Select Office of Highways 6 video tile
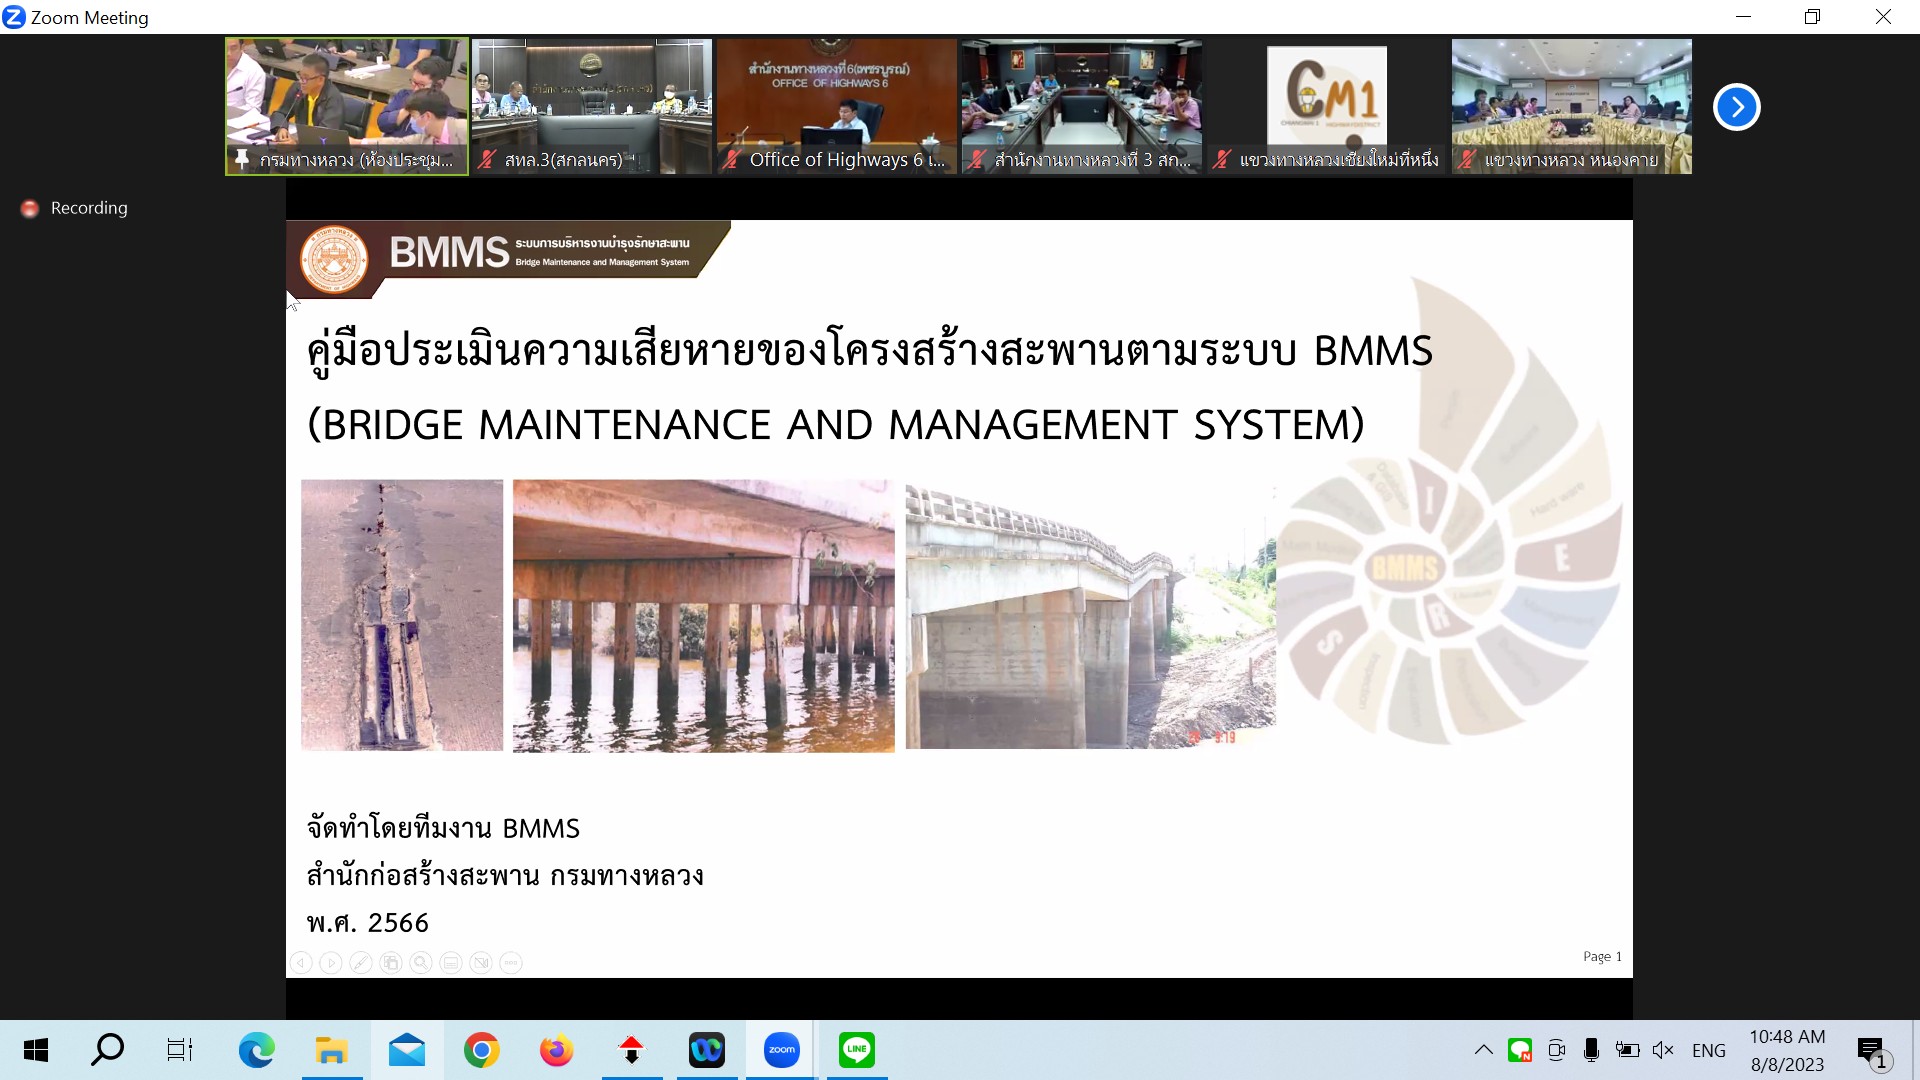 (836, 106)
